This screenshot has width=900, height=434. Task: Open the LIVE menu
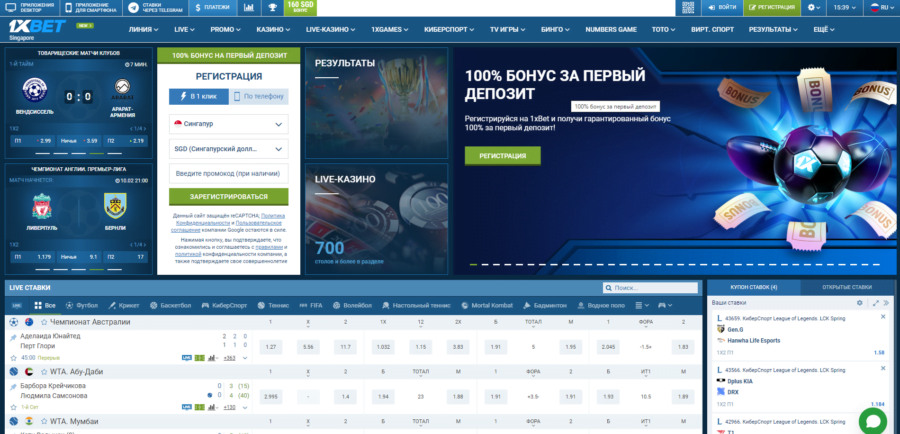click(184, 29)
